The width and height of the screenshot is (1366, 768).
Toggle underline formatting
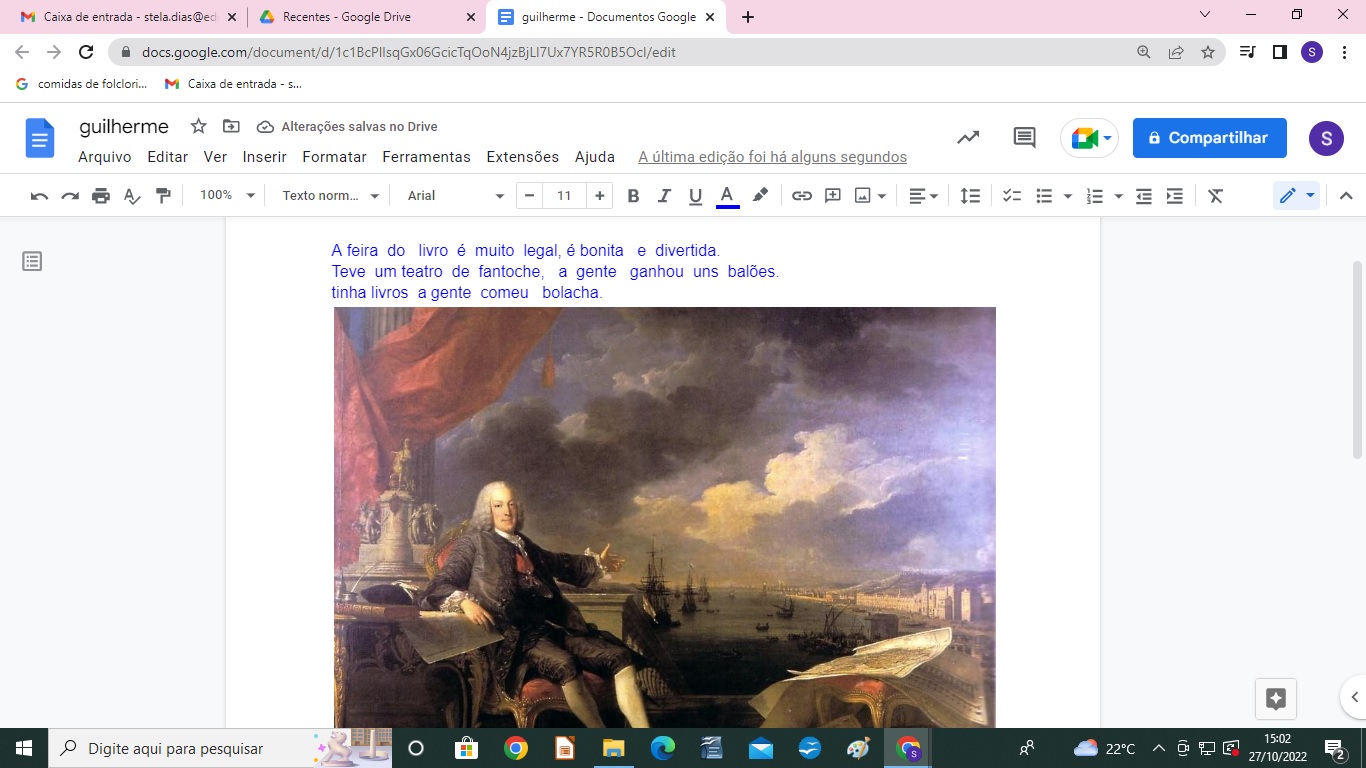tap(695, 196)
